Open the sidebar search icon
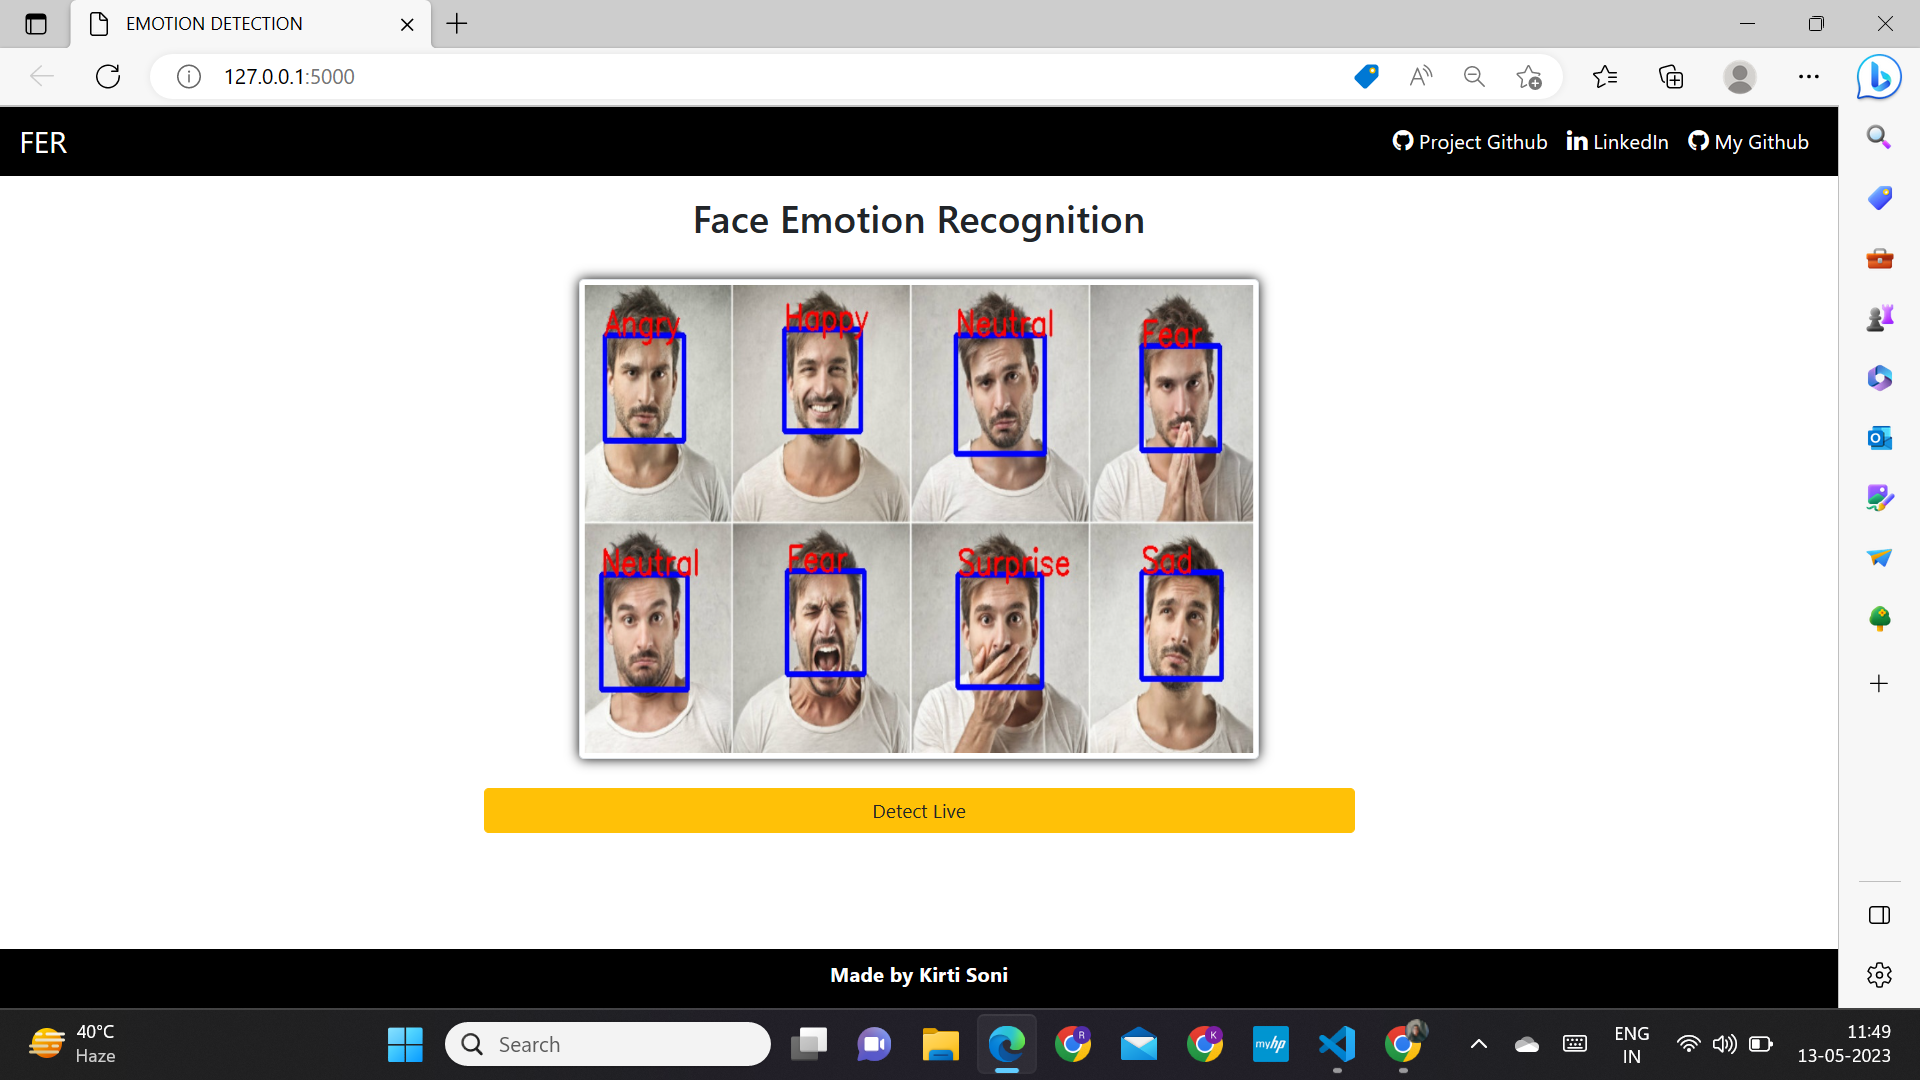 pos(1879,137)
